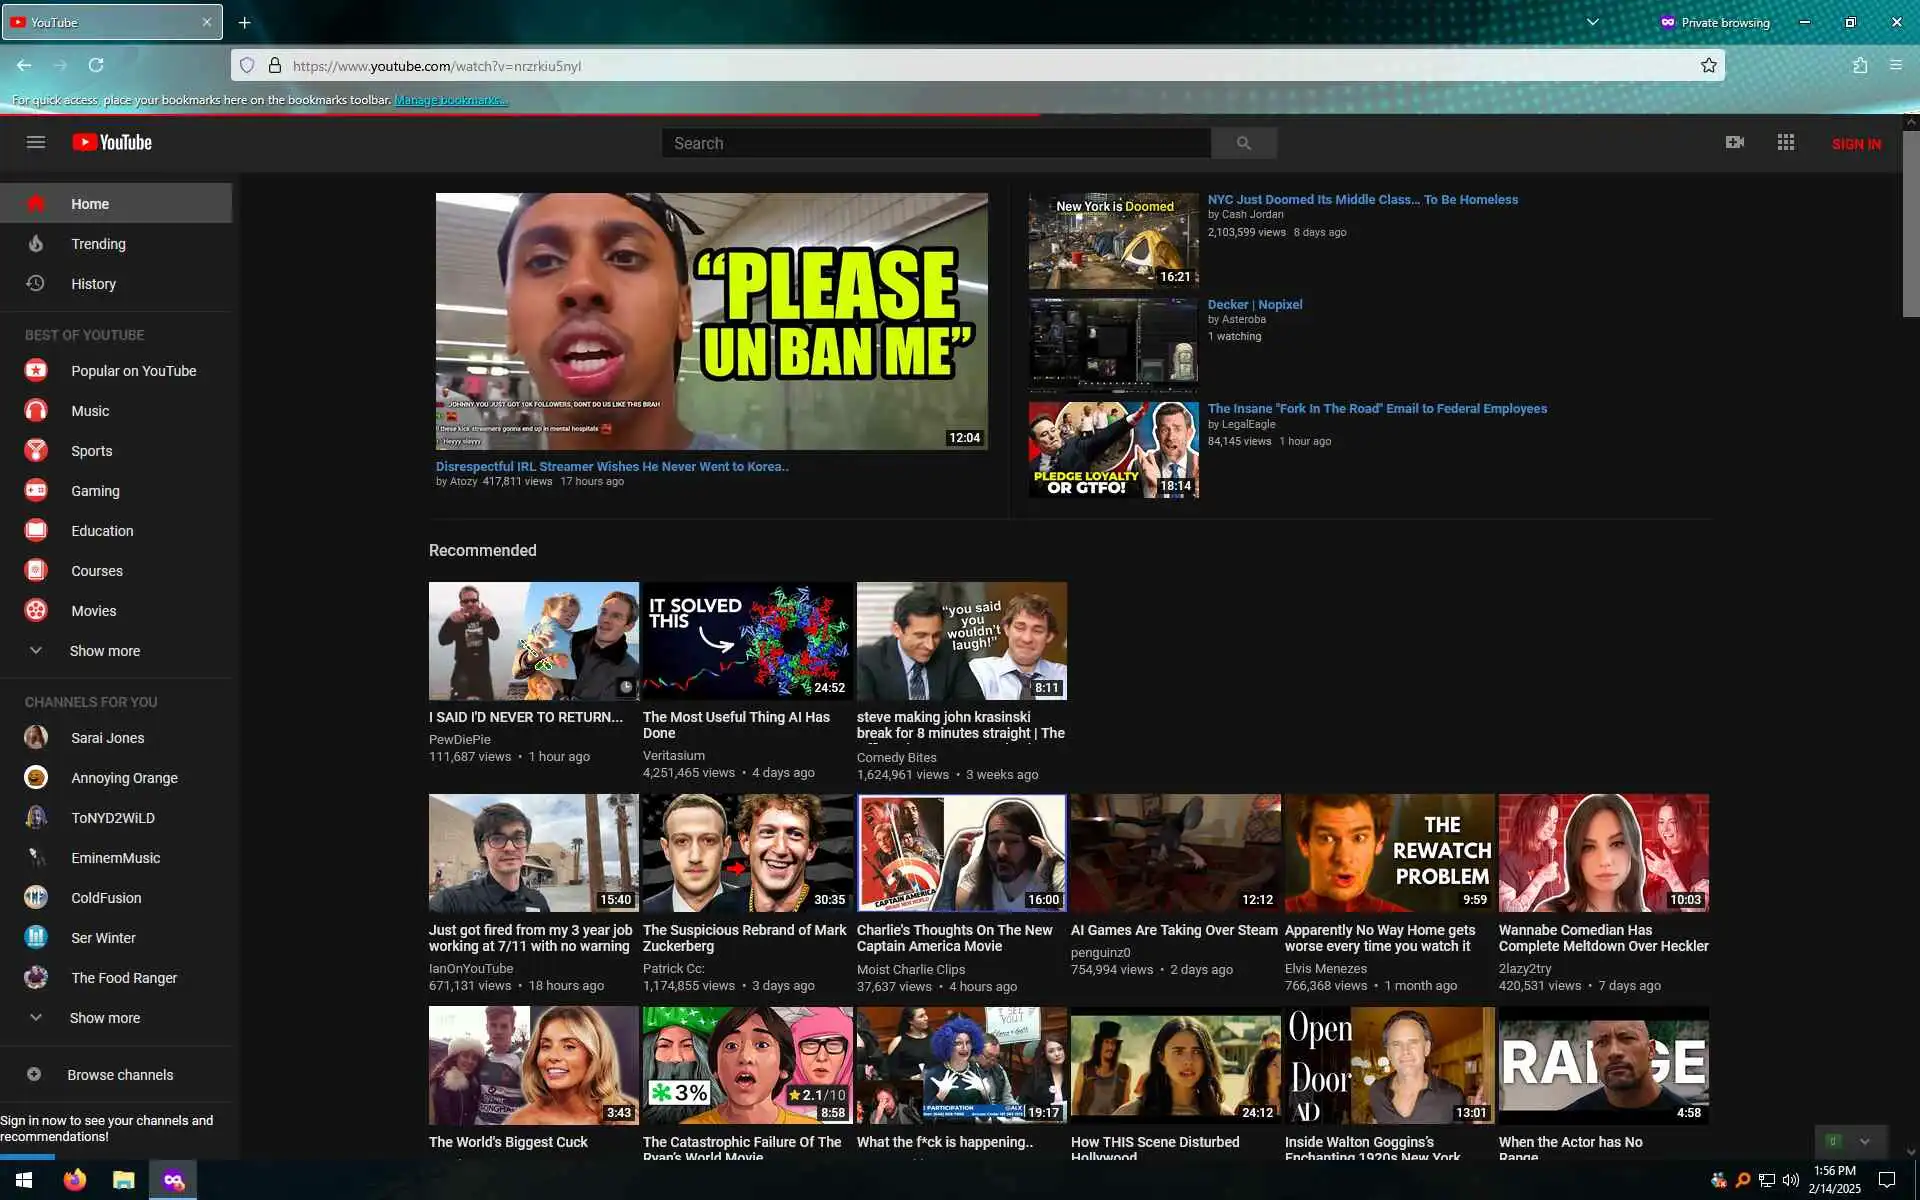Select Music in the sidebar
1920x1200 pixels.
pos(90,411)
